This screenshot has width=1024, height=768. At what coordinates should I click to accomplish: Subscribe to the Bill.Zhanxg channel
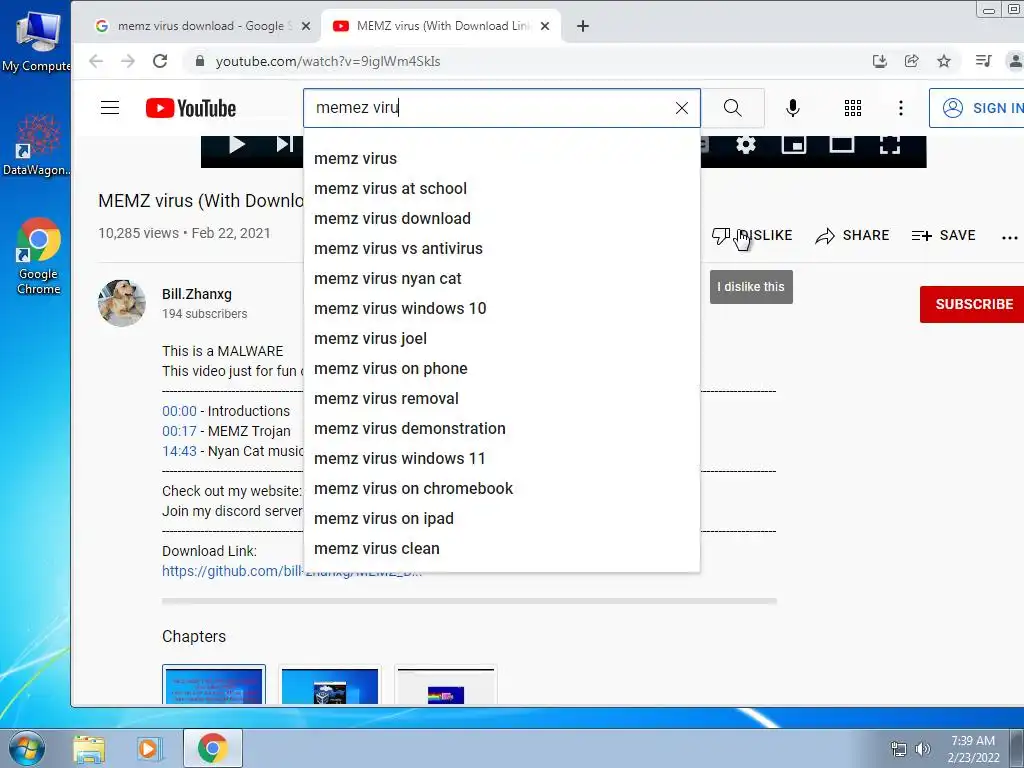(974, 304)
